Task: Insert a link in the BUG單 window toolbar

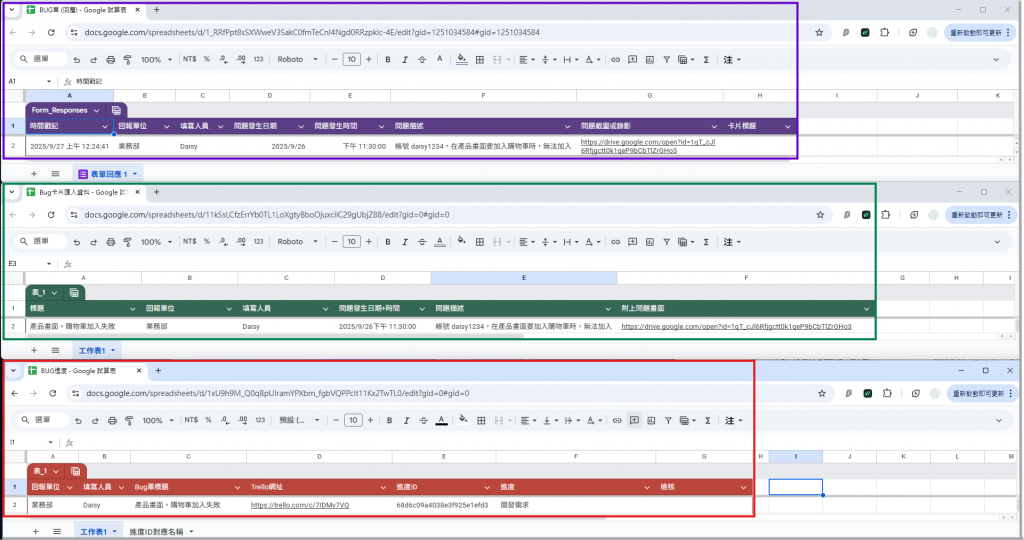Action: [x=615, y=59]
